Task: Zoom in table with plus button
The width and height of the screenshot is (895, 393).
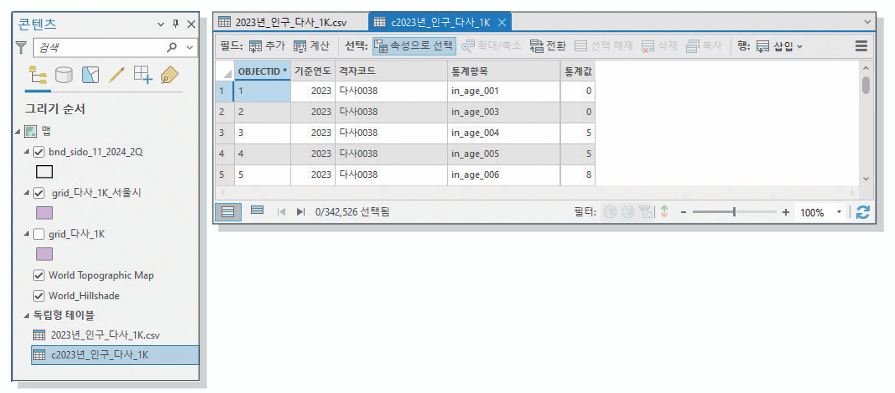Action: (x=785, y=212)
